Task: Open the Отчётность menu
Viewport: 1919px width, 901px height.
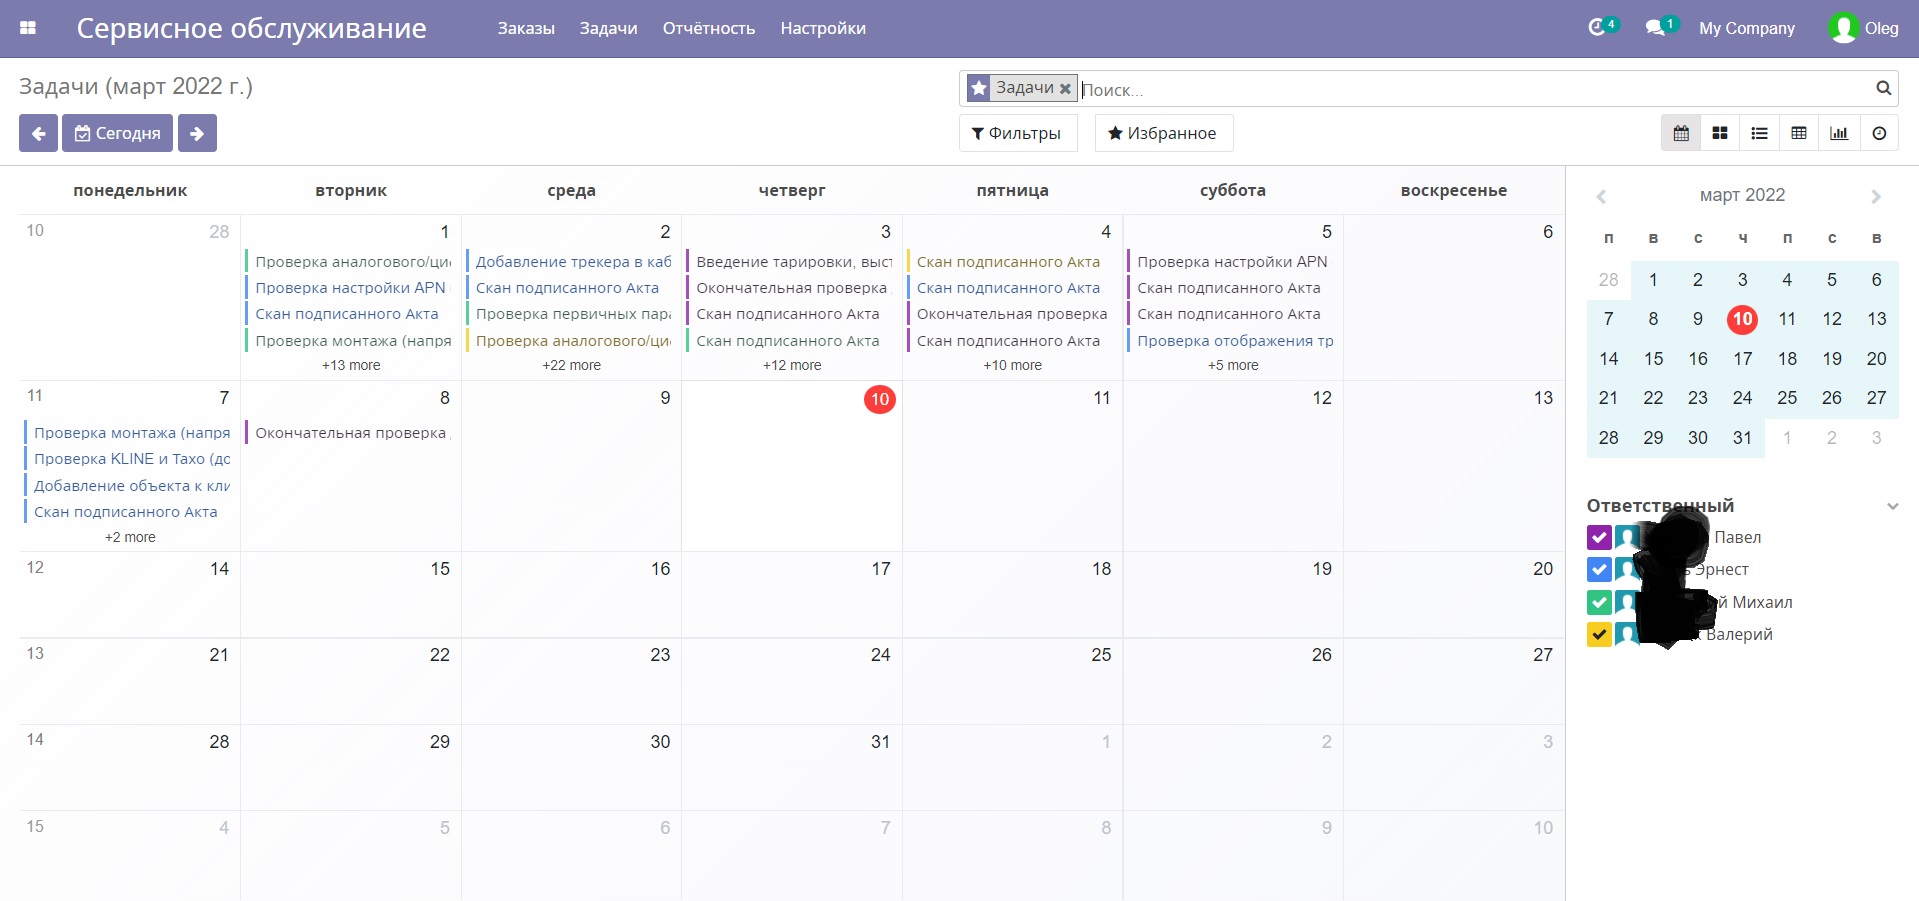Action: pos(708,28)
